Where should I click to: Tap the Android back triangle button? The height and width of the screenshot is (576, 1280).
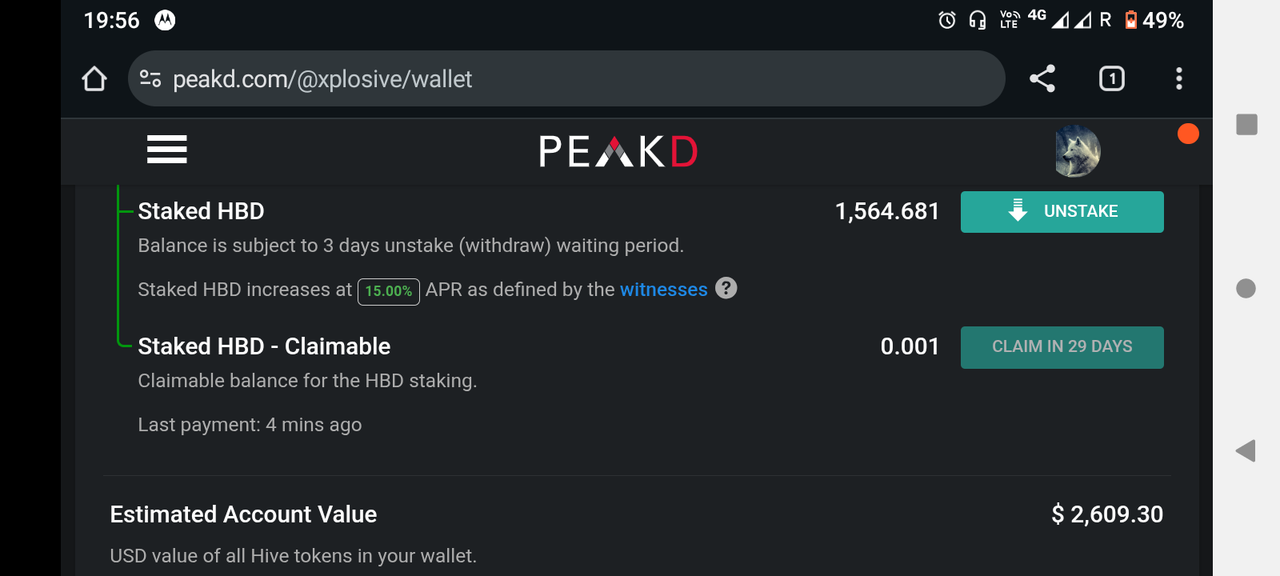point(1245,451)
